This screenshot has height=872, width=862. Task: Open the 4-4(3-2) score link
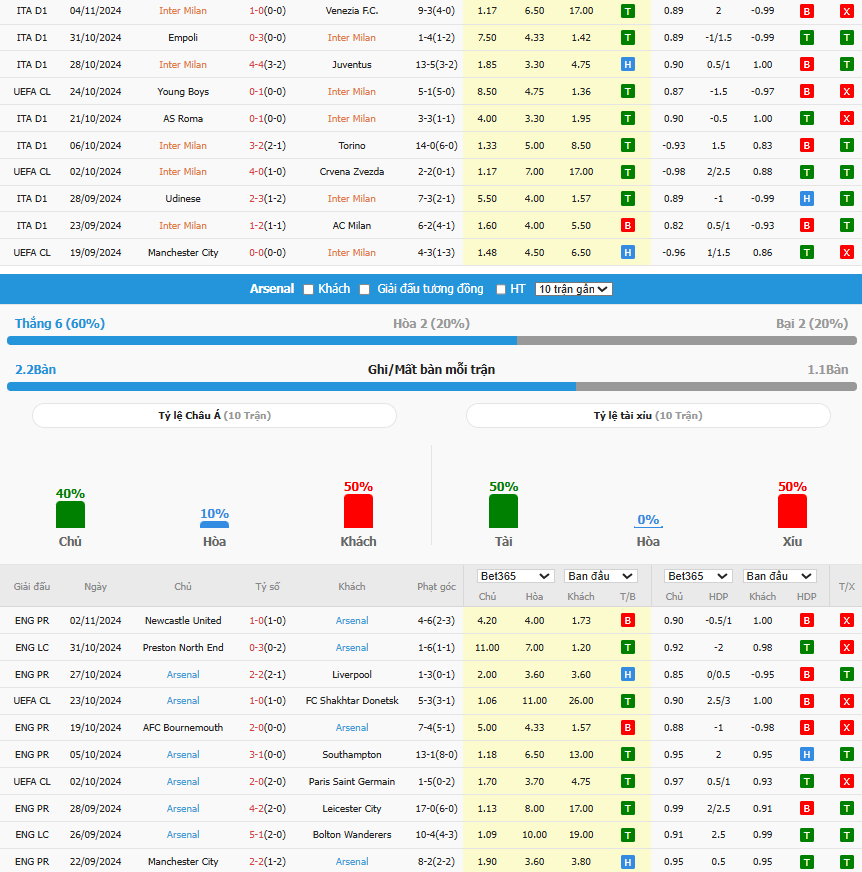click(267, 65)
